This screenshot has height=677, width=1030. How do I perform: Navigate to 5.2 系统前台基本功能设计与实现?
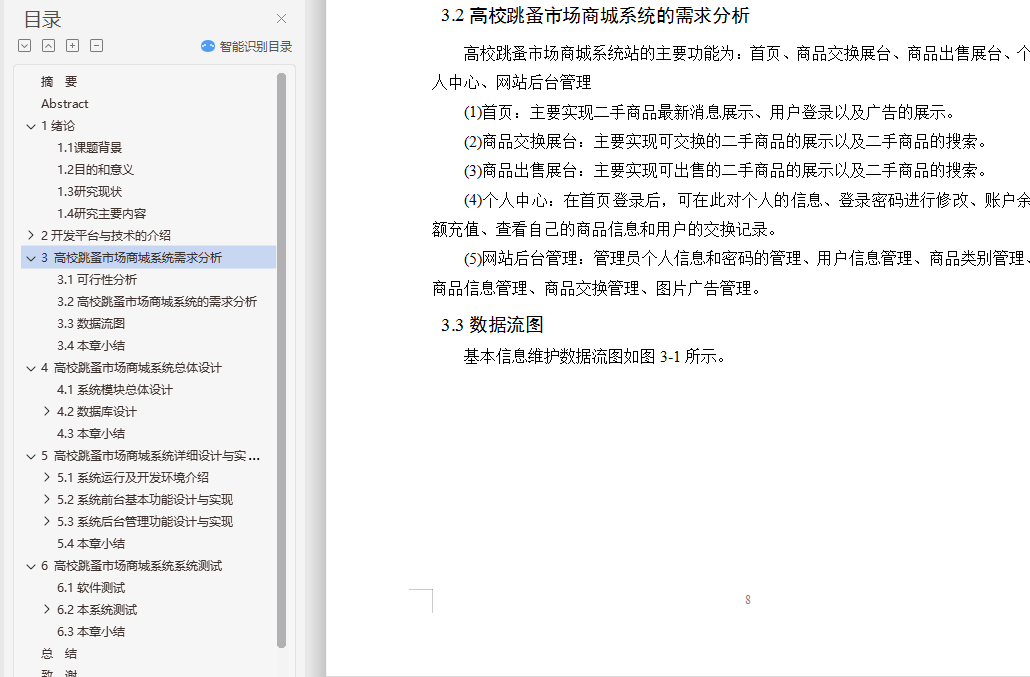tap(145, 500)
